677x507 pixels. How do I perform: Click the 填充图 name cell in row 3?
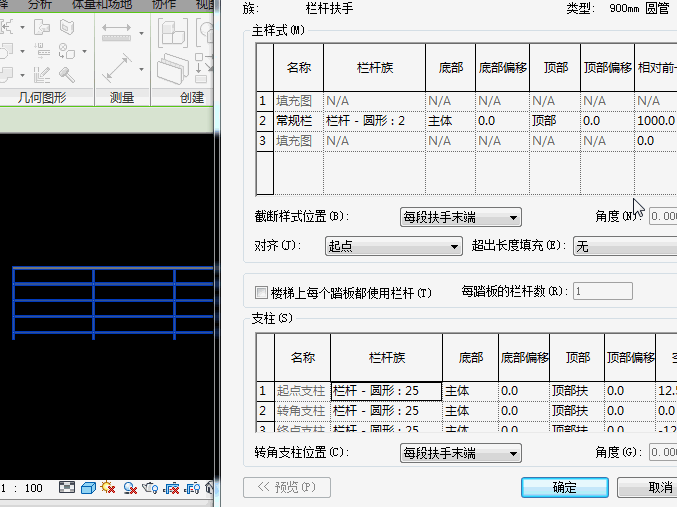298,141
